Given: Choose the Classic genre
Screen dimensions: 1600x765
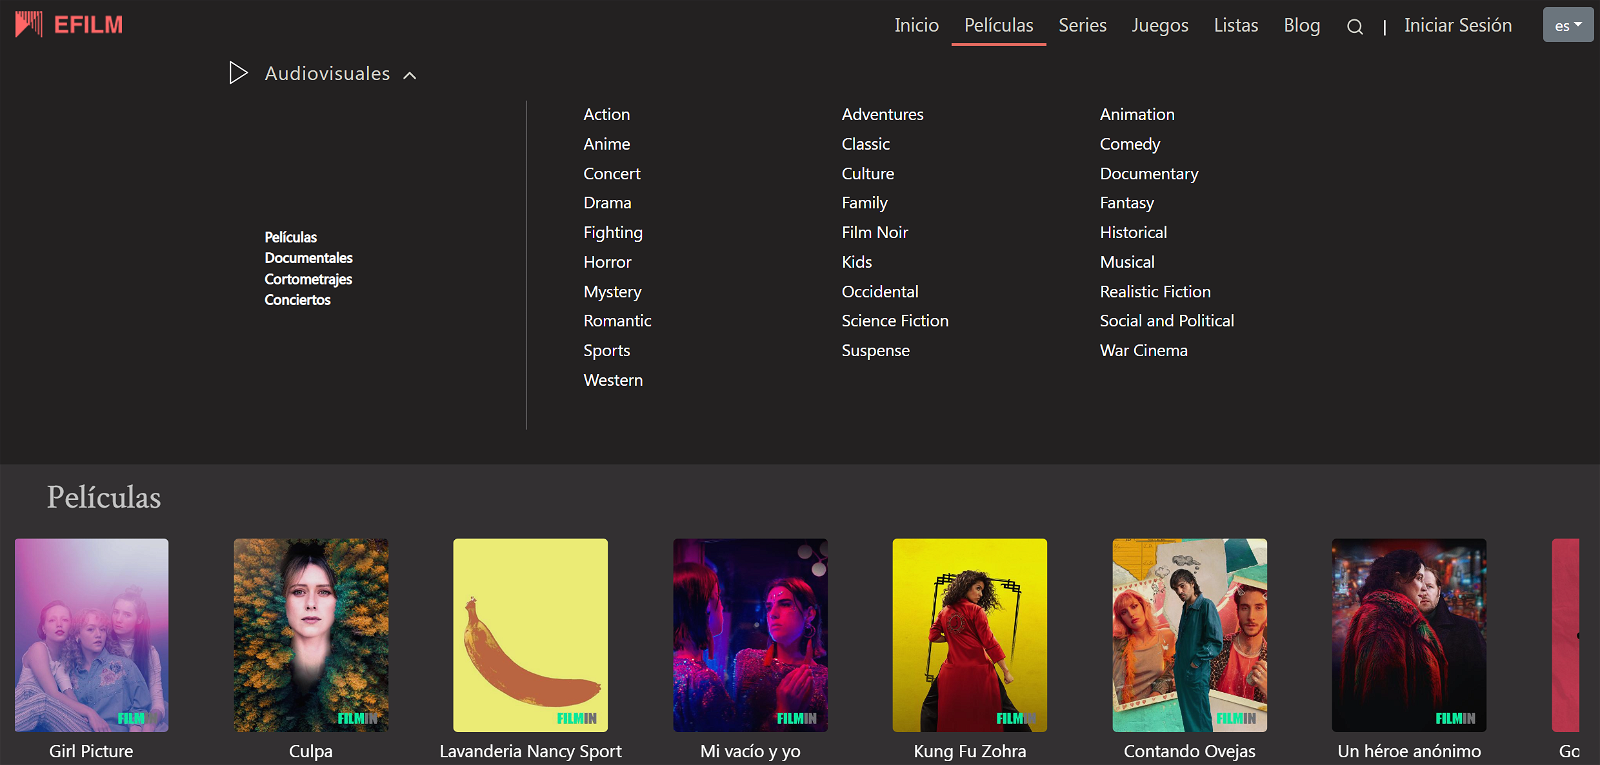Looking at the screenshot, I should click(865, 144).
